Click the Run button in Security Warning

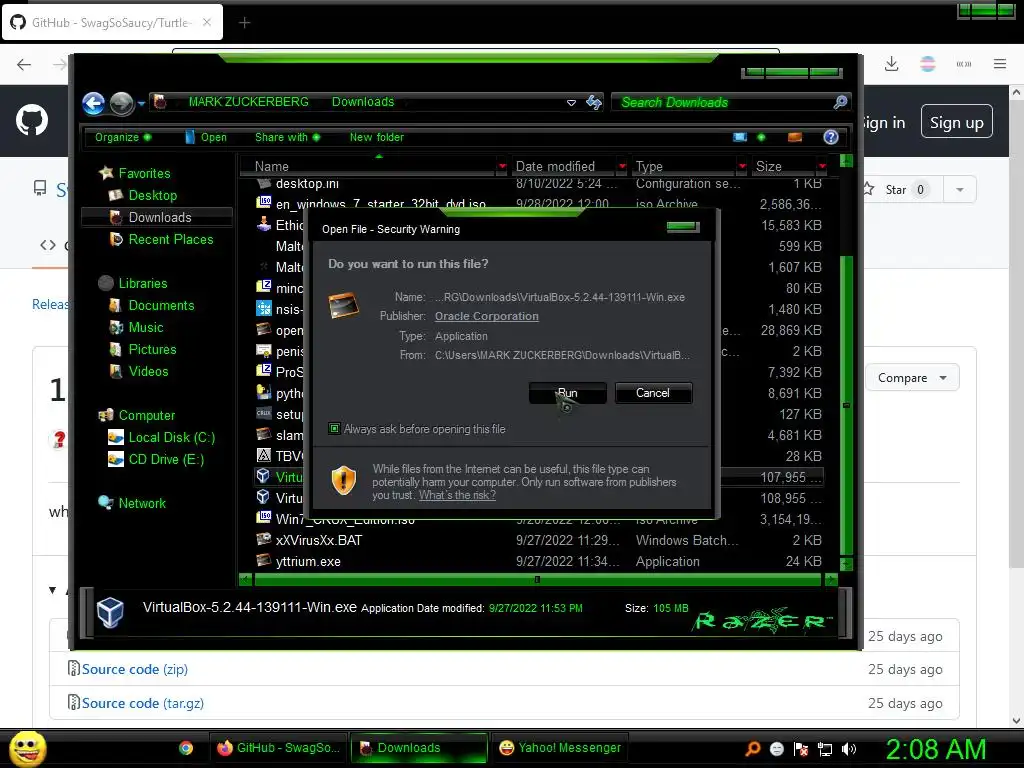[x=567, y=392]
